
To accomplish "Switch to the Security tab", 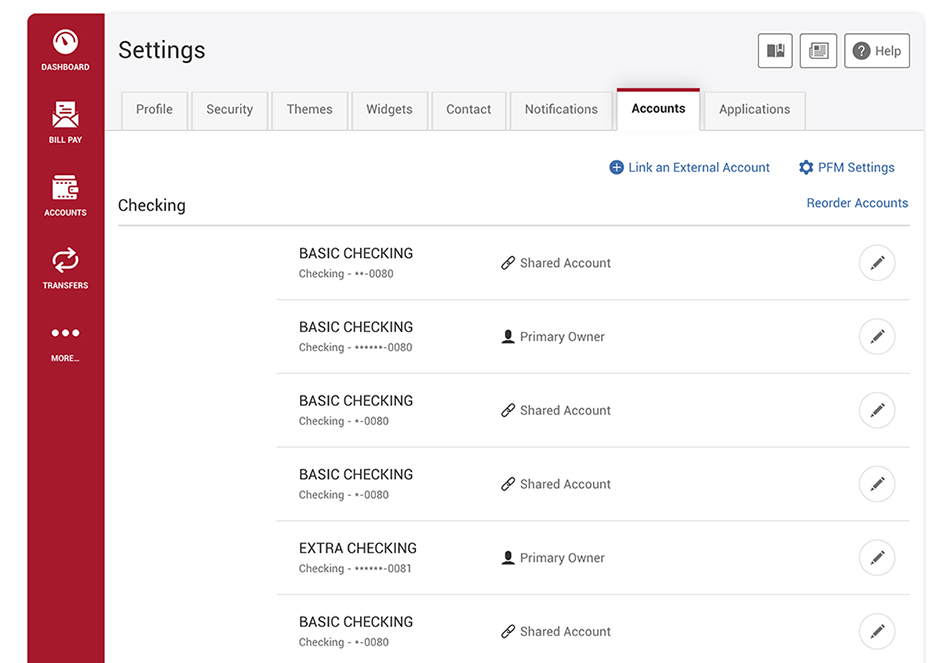I will (230, 110).
